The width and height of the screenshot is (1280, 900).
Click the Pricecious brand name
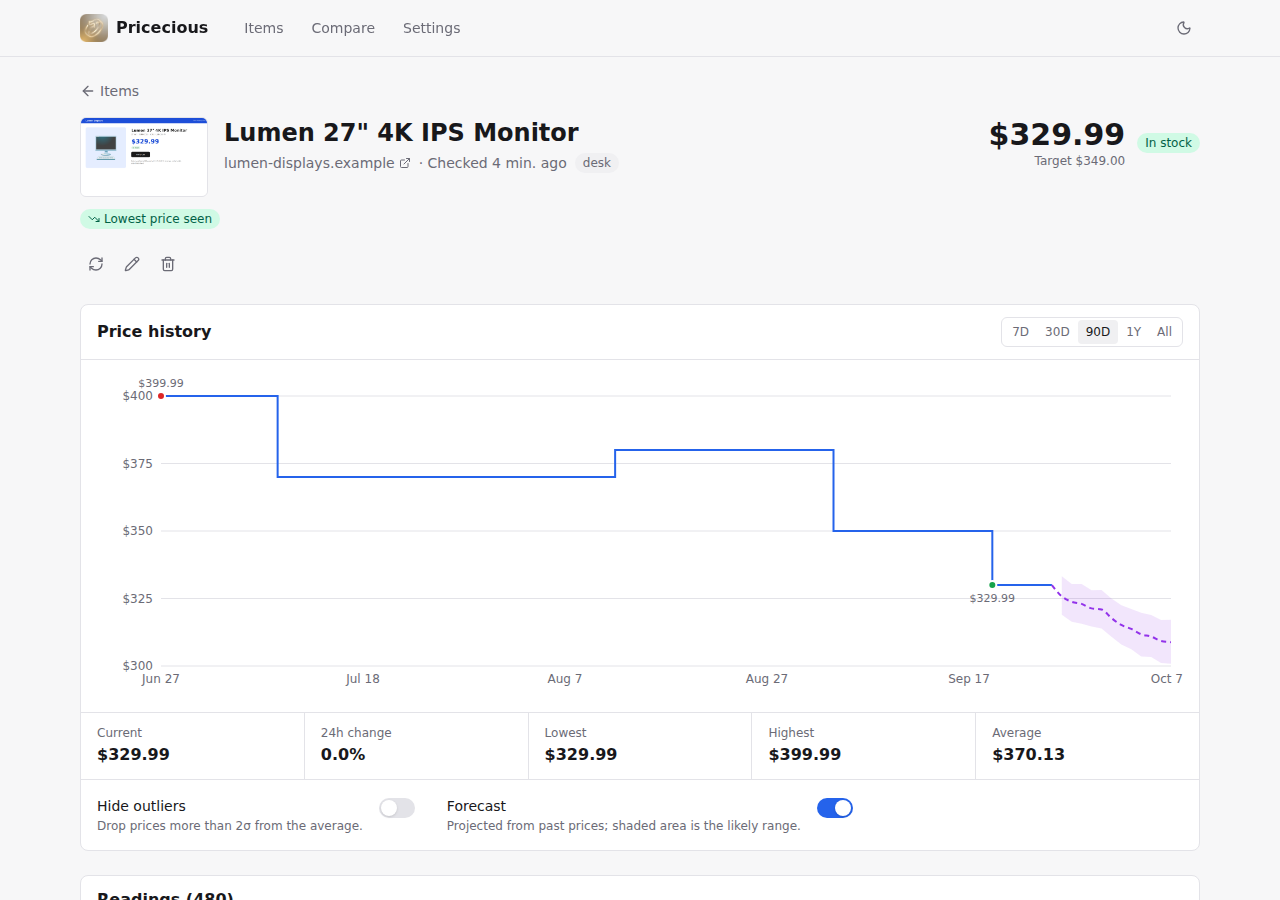[x=162, y=28]
